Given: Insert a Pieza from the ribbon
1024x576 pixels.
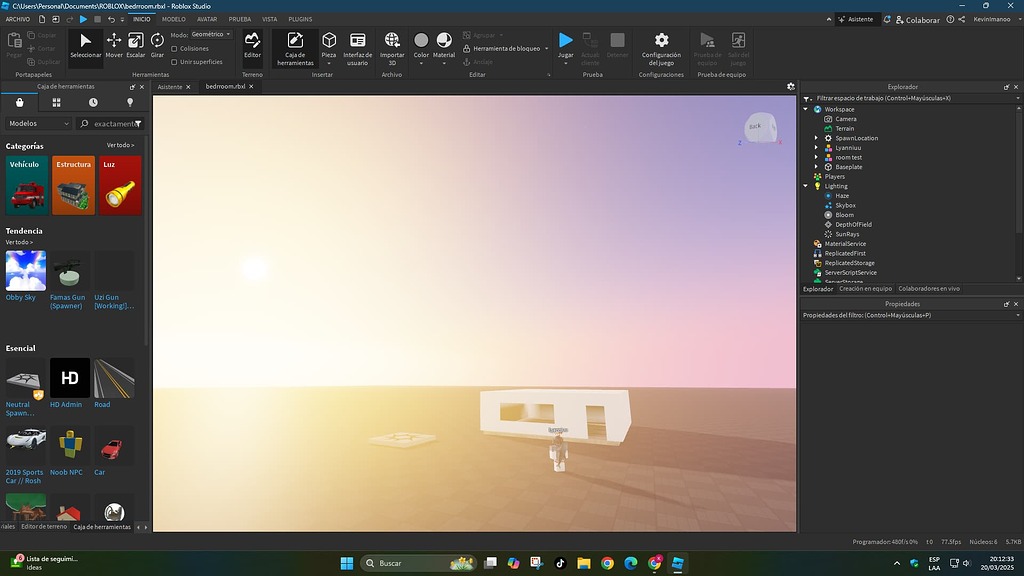Looking at the screenshot, I should click(328, 42).
